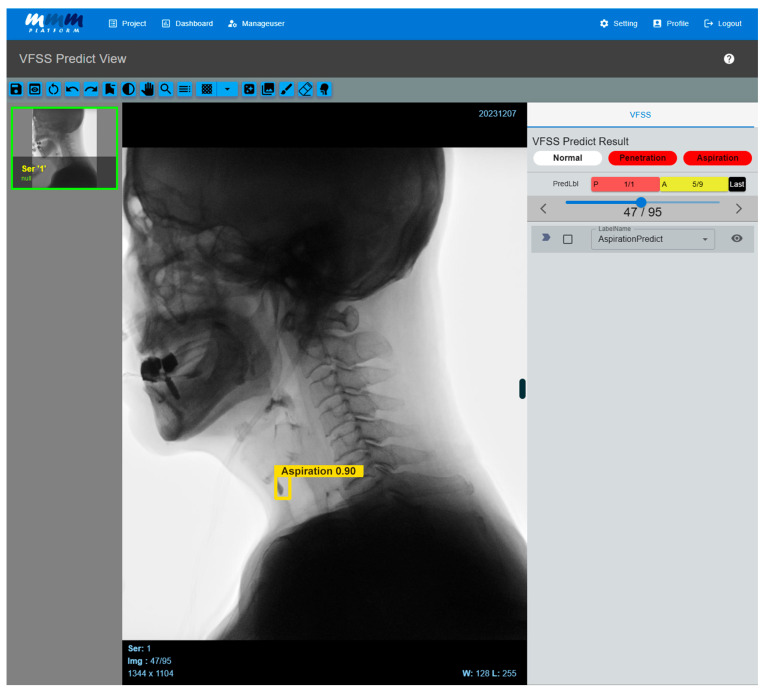Open the LabelName AspirationPredict dropdown
The image size is (763, 691).
653,239
